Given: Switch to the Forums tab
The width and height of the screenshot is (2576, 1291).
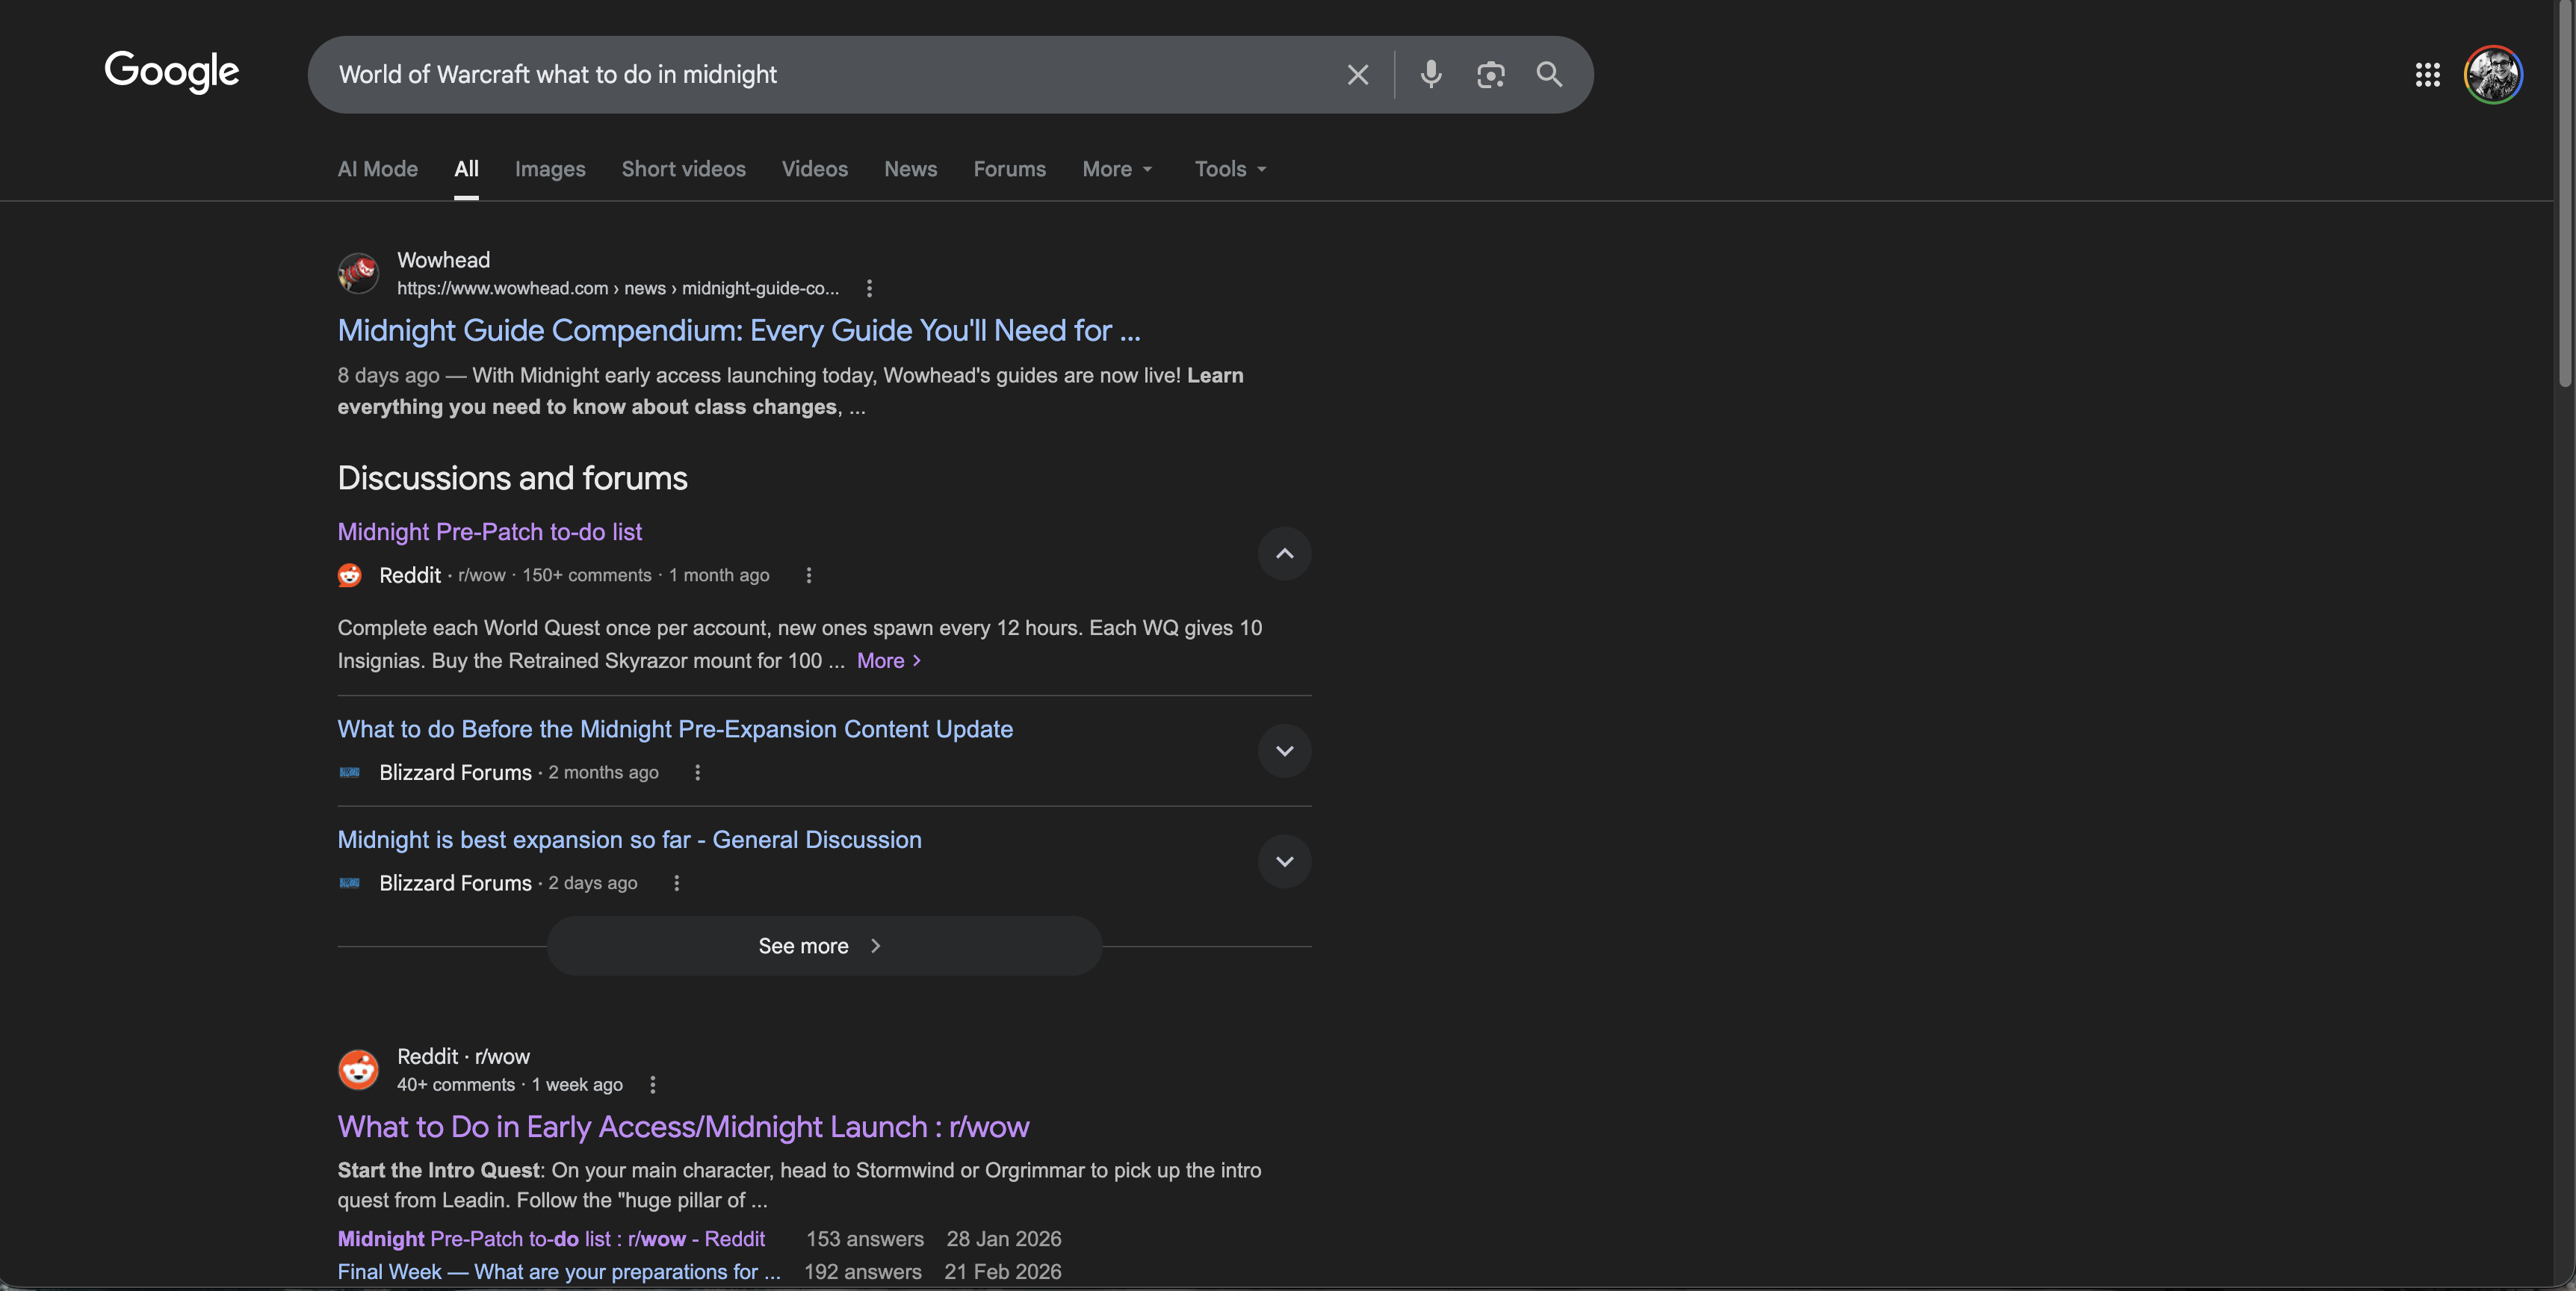Looking at the screenshot, I should 1009,169.
